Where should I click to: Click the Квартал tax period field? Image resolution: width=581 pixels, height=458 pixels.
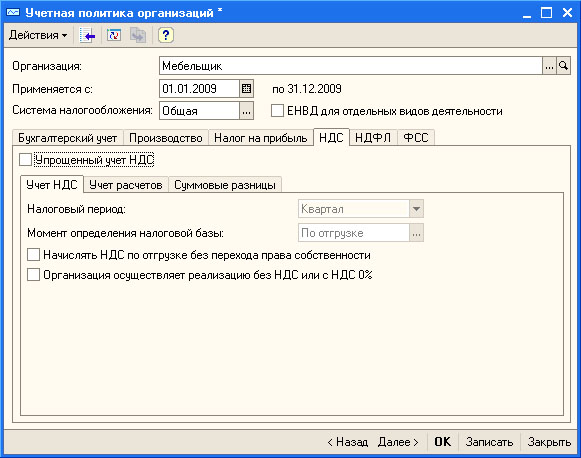pyautogui.click(x=354, y=209)
